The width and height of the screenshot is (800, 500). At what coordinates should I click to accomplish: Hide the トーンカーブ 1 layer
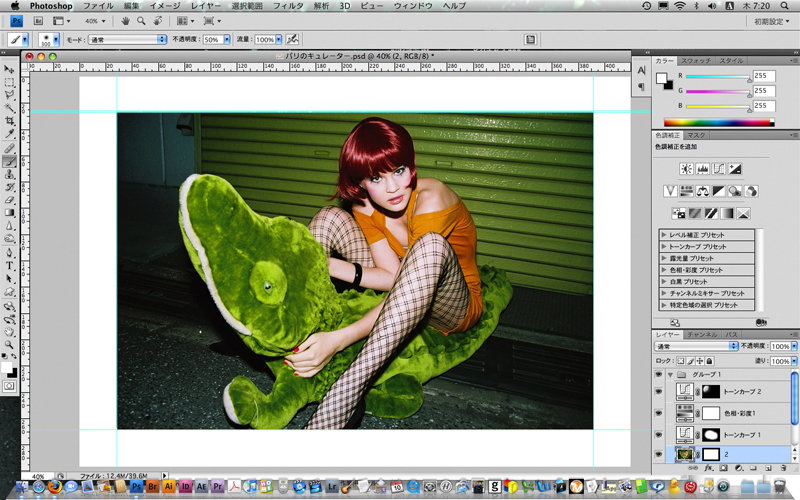coord(658,435)
